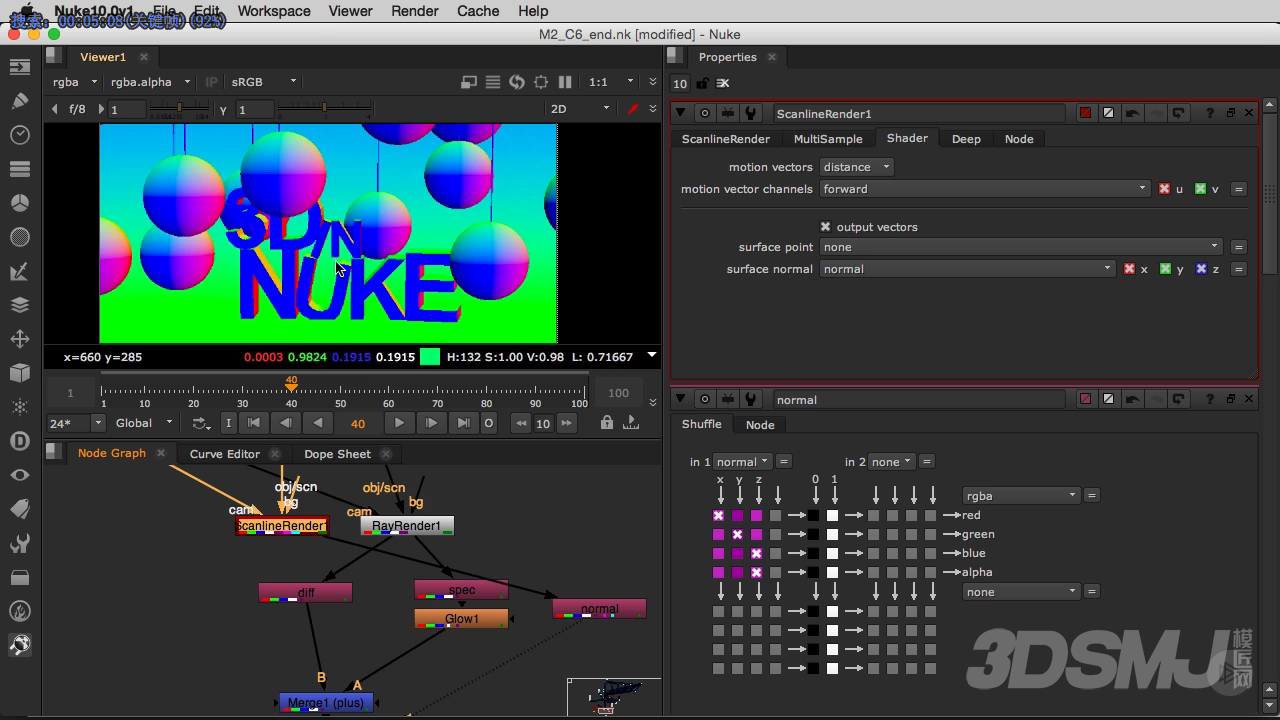Collapse the ScanlineRender1 properties triangle
The height and width of the screenshot is (720, 1280).
pos(680,114)
